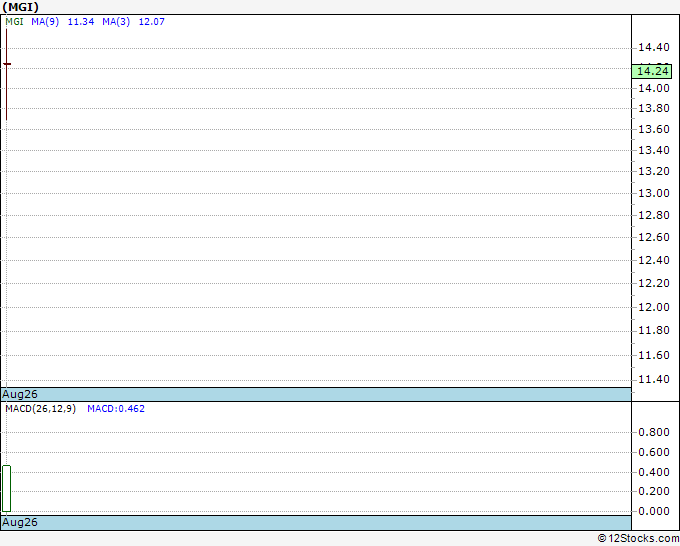Select the MA(3) indicator label
This screenshot has width=680, height=546.
116,22
